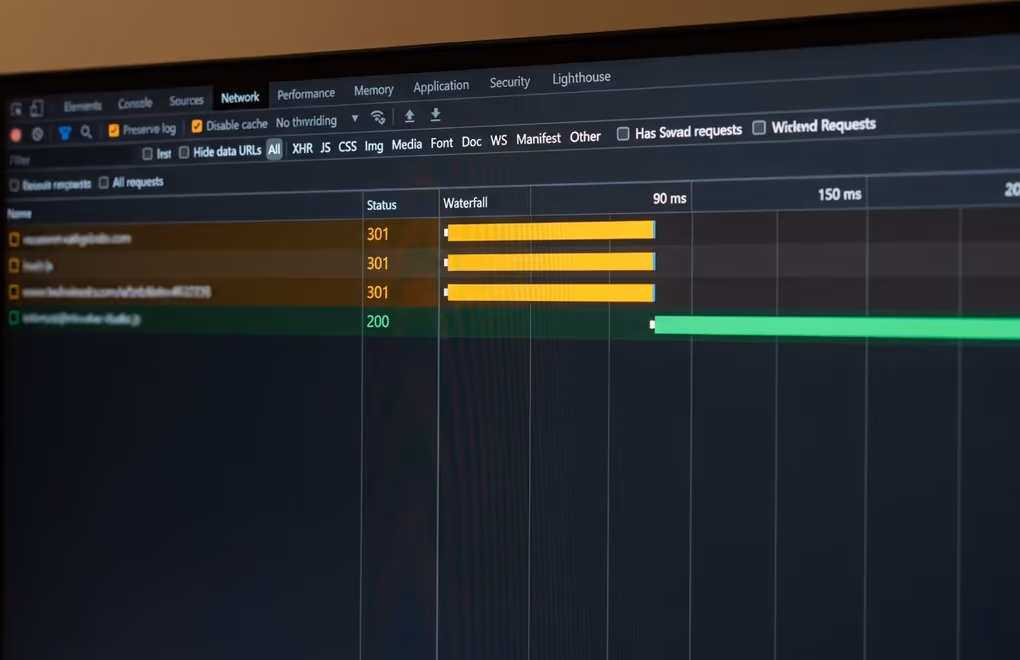Click the red record network log icon
The width and height of the screenshot is (1020, 660).
[16, 135]
